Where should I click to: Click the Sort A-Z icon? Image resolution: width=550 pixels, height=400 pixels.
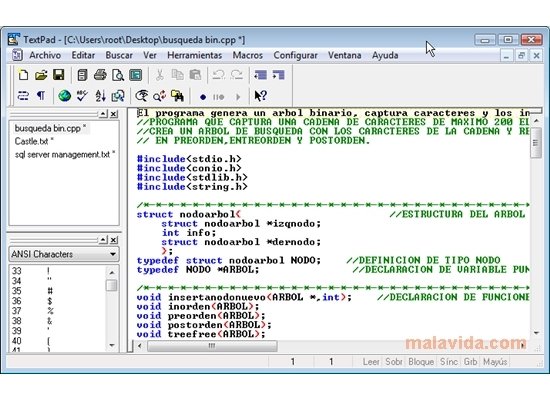[100, 96]
